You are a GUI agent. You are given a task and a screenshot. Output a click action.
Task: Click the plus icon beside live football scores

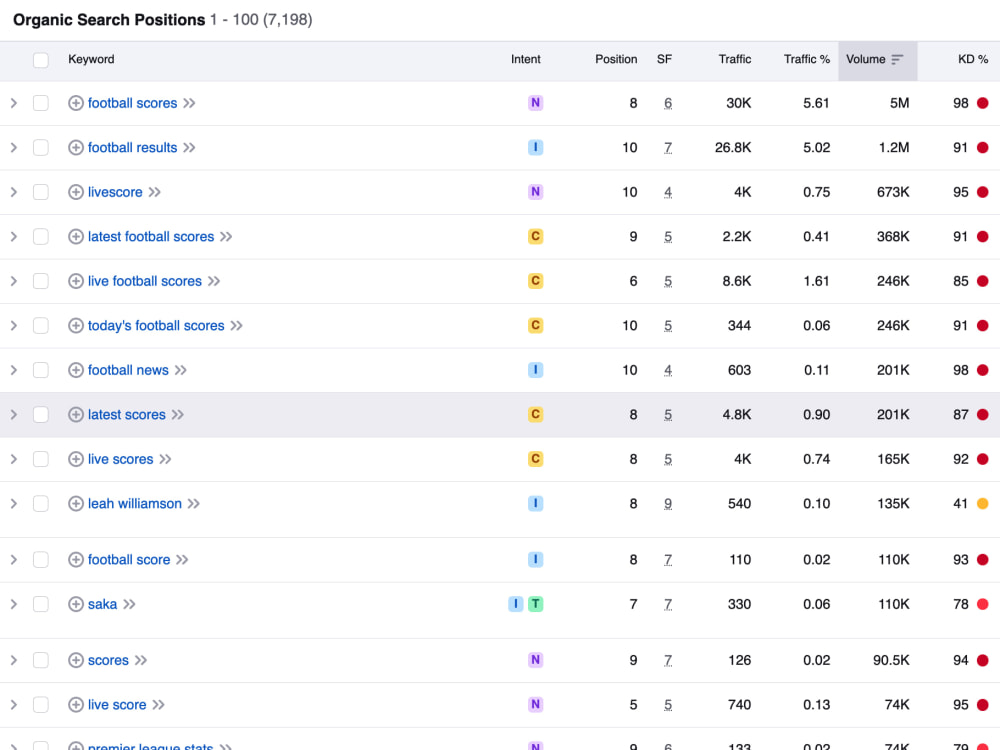click(75, 281)
